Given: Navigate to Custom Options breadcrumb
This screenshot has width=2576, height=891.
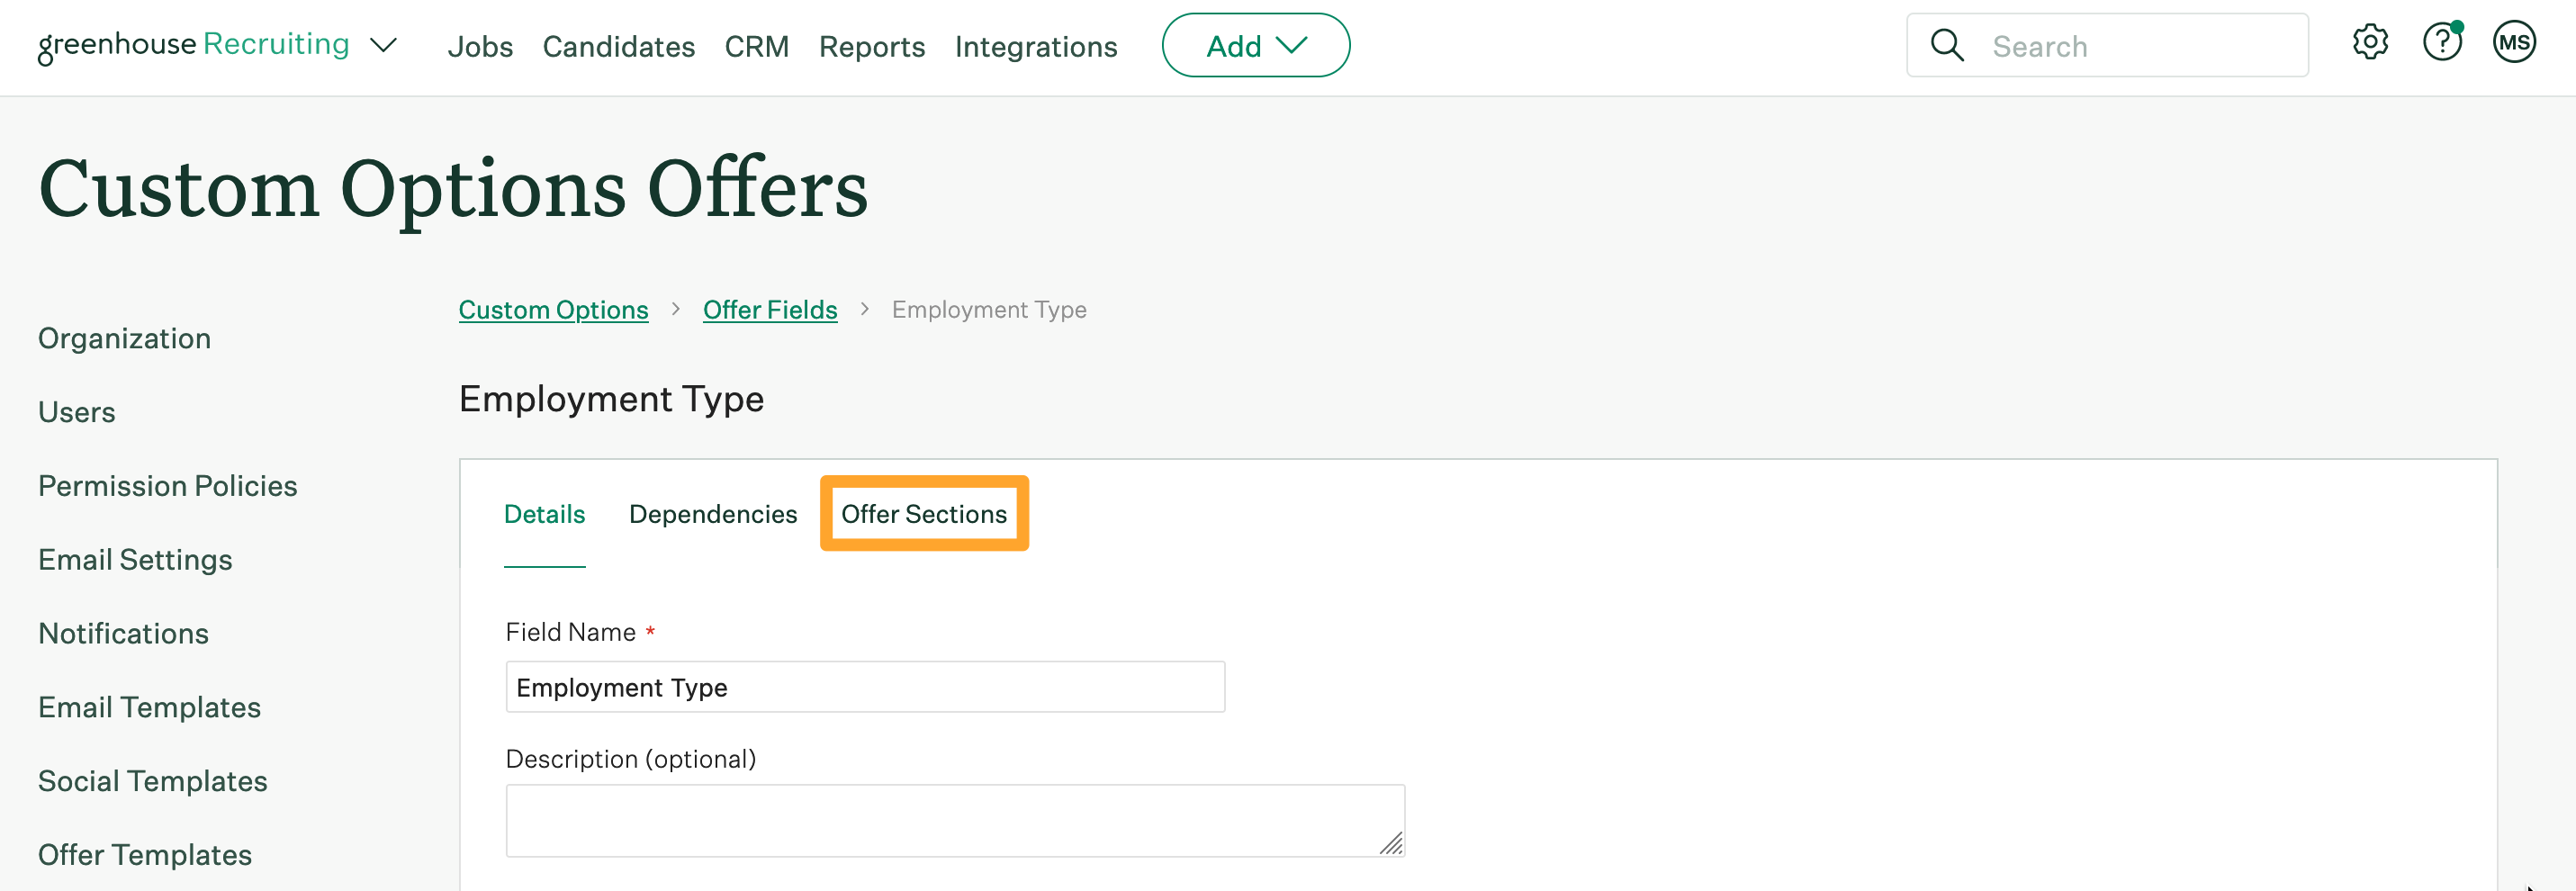Looking at the screenshot, I should 553,310.
